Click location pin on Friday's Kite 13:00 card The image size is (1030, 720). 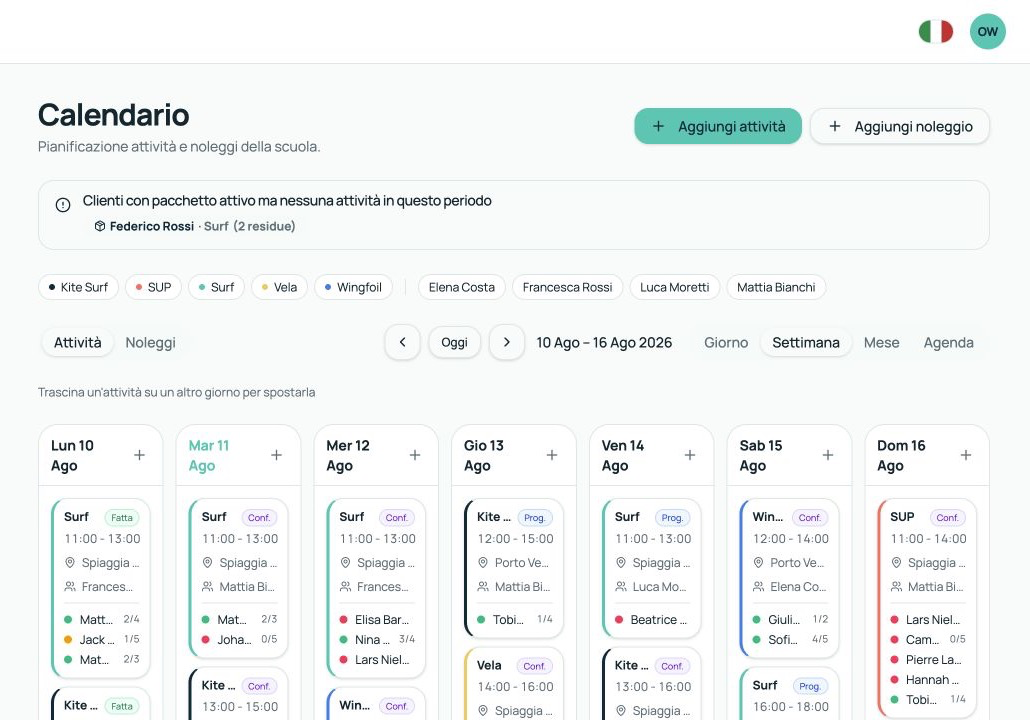[621, 710]
